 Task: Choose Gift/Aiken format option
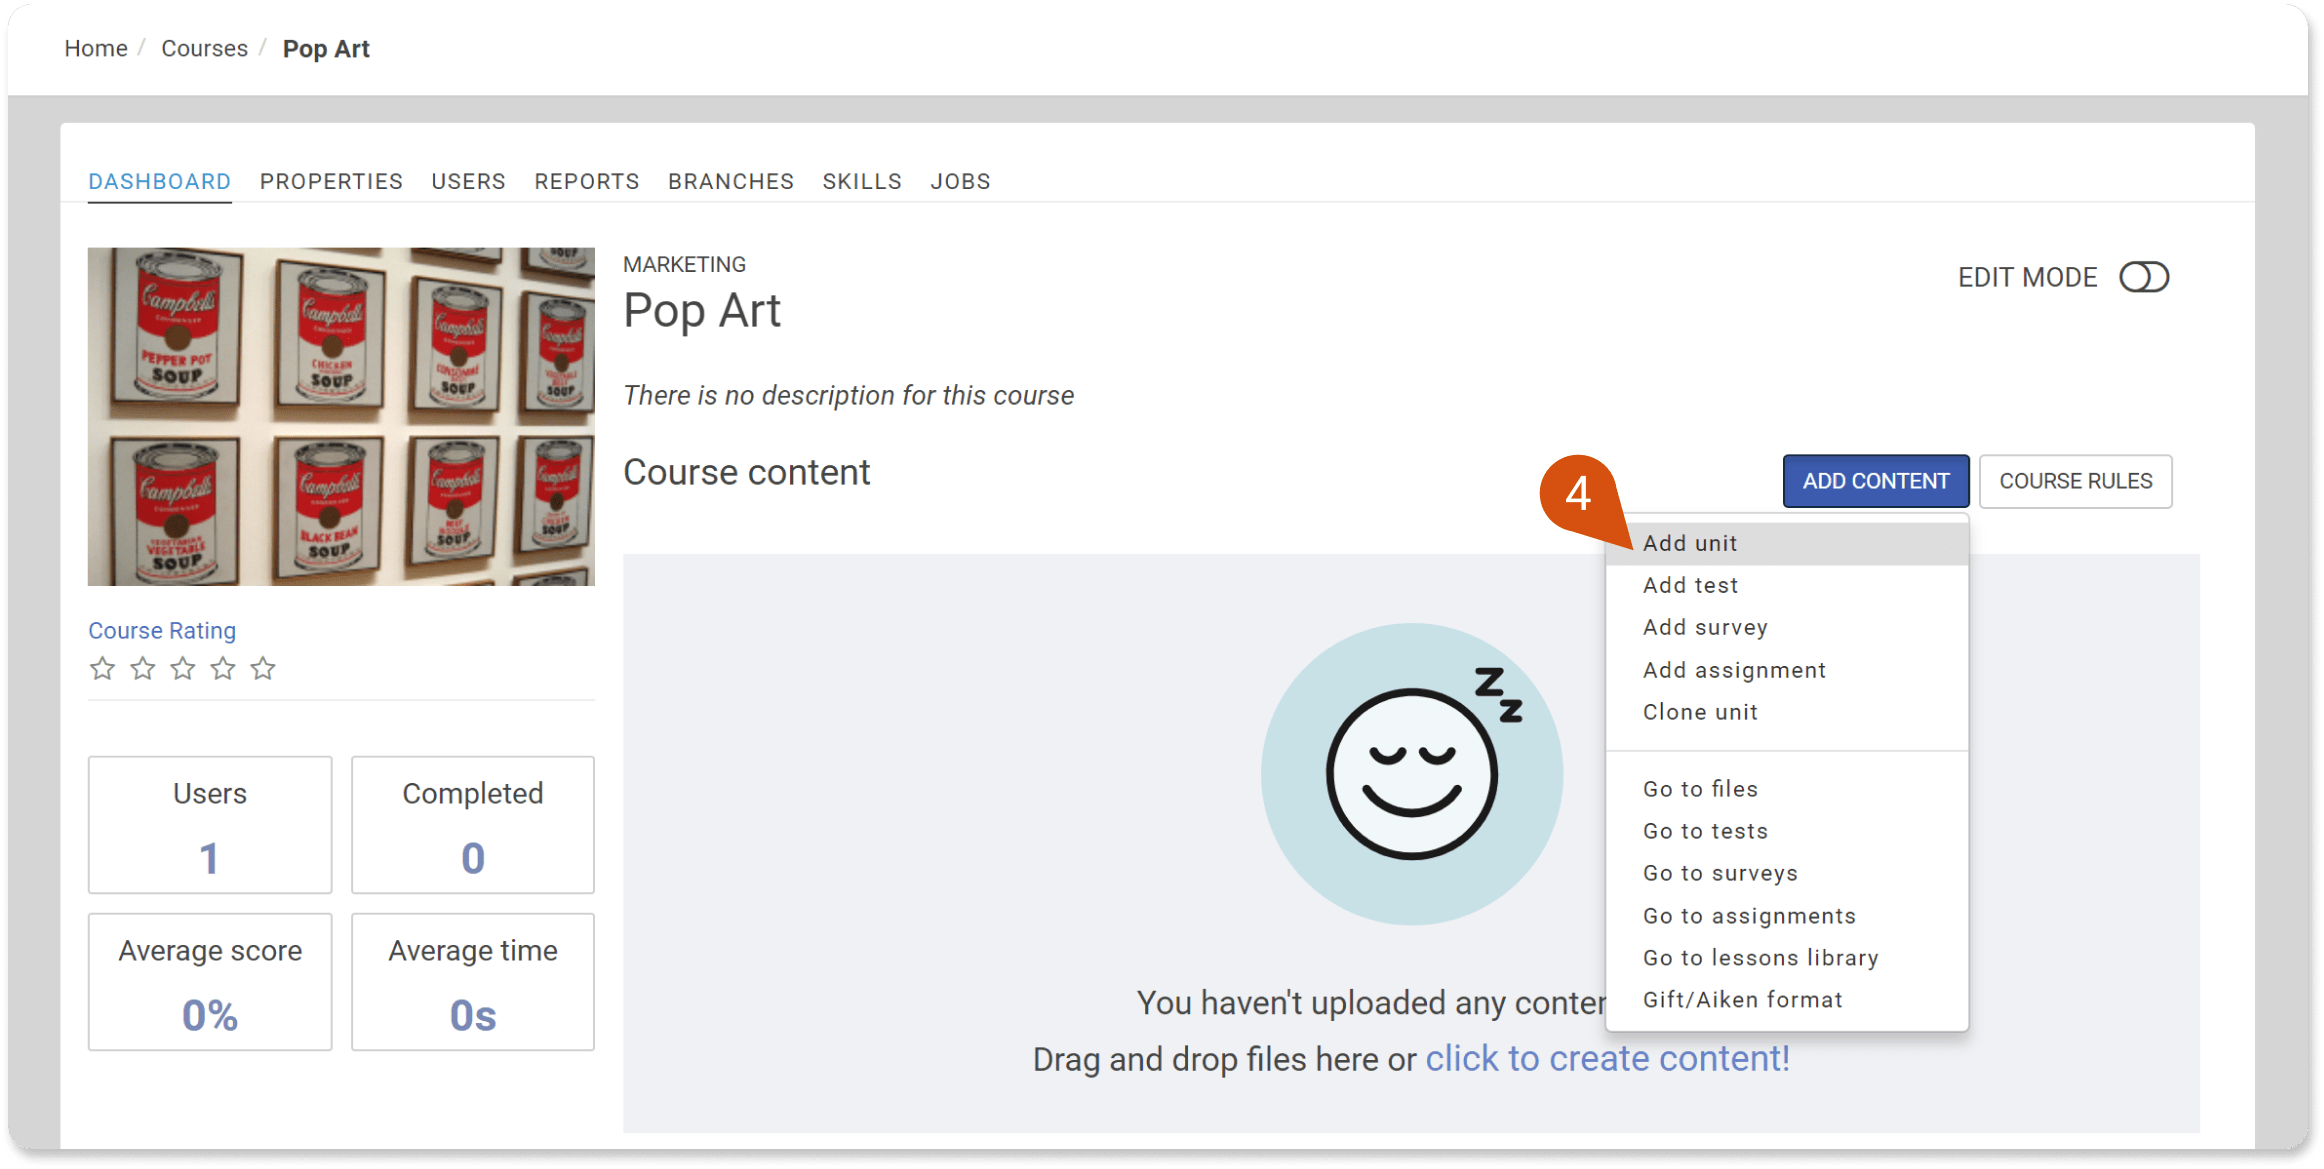[x=1742, y=1000]
